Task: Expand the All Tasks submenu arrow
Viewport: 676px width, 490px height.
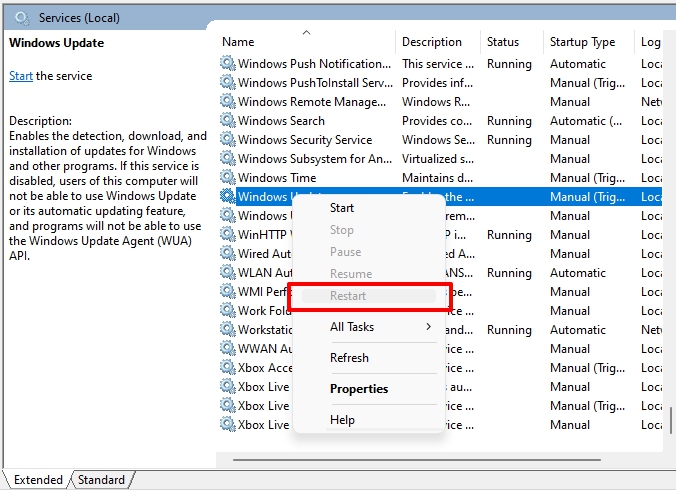Action: pos(428,327)
